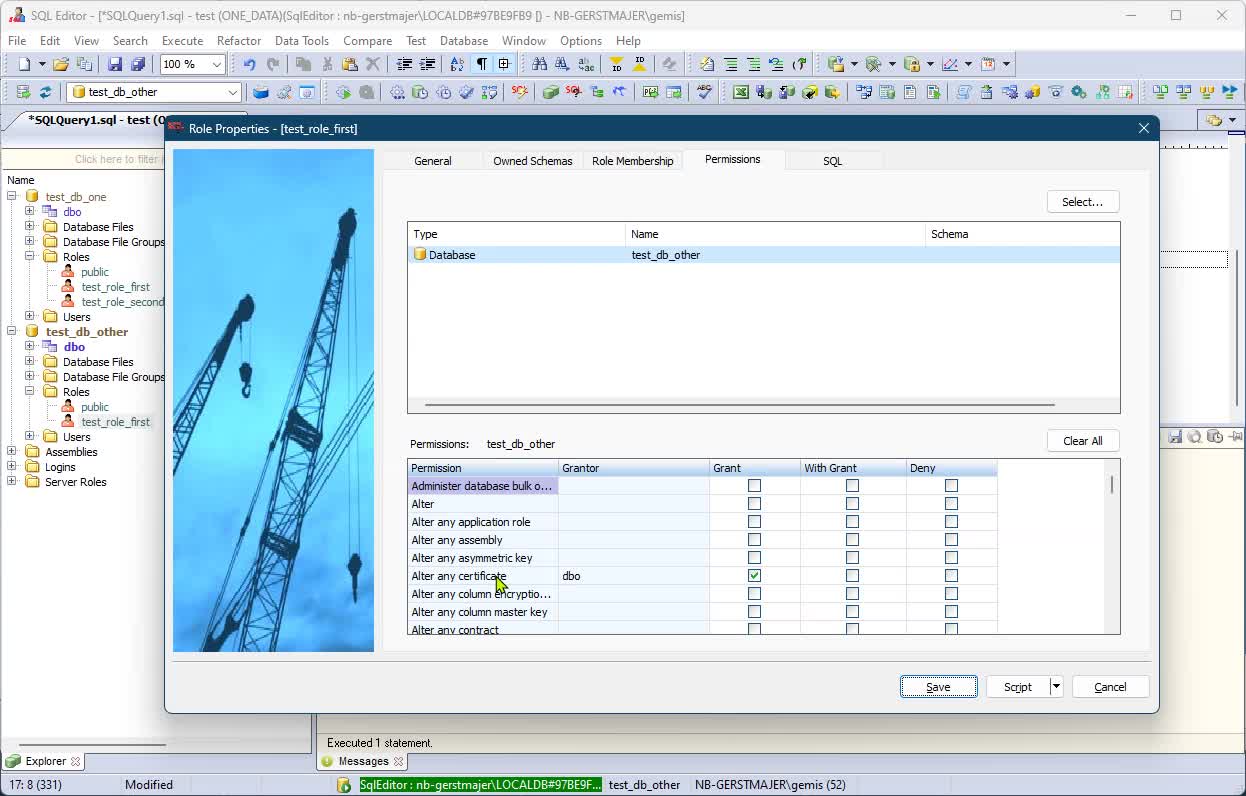
Task: Switch to the Role Membership tab
Action: tap(632, 161)
